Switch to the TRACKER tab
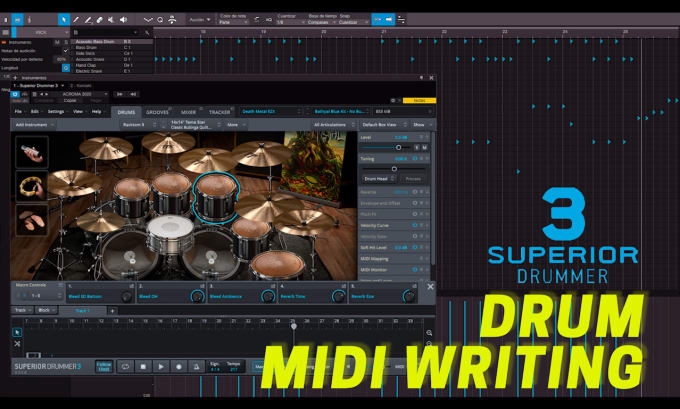The height and width of the screenshot is (409, 680). (x=219, y=112)
